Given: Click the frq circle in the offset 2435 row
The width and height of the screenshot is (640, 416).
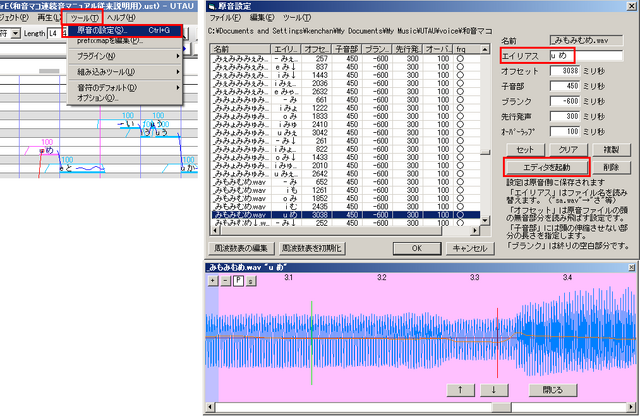Looking at the screenshot, I should click(x=460, y=207).
